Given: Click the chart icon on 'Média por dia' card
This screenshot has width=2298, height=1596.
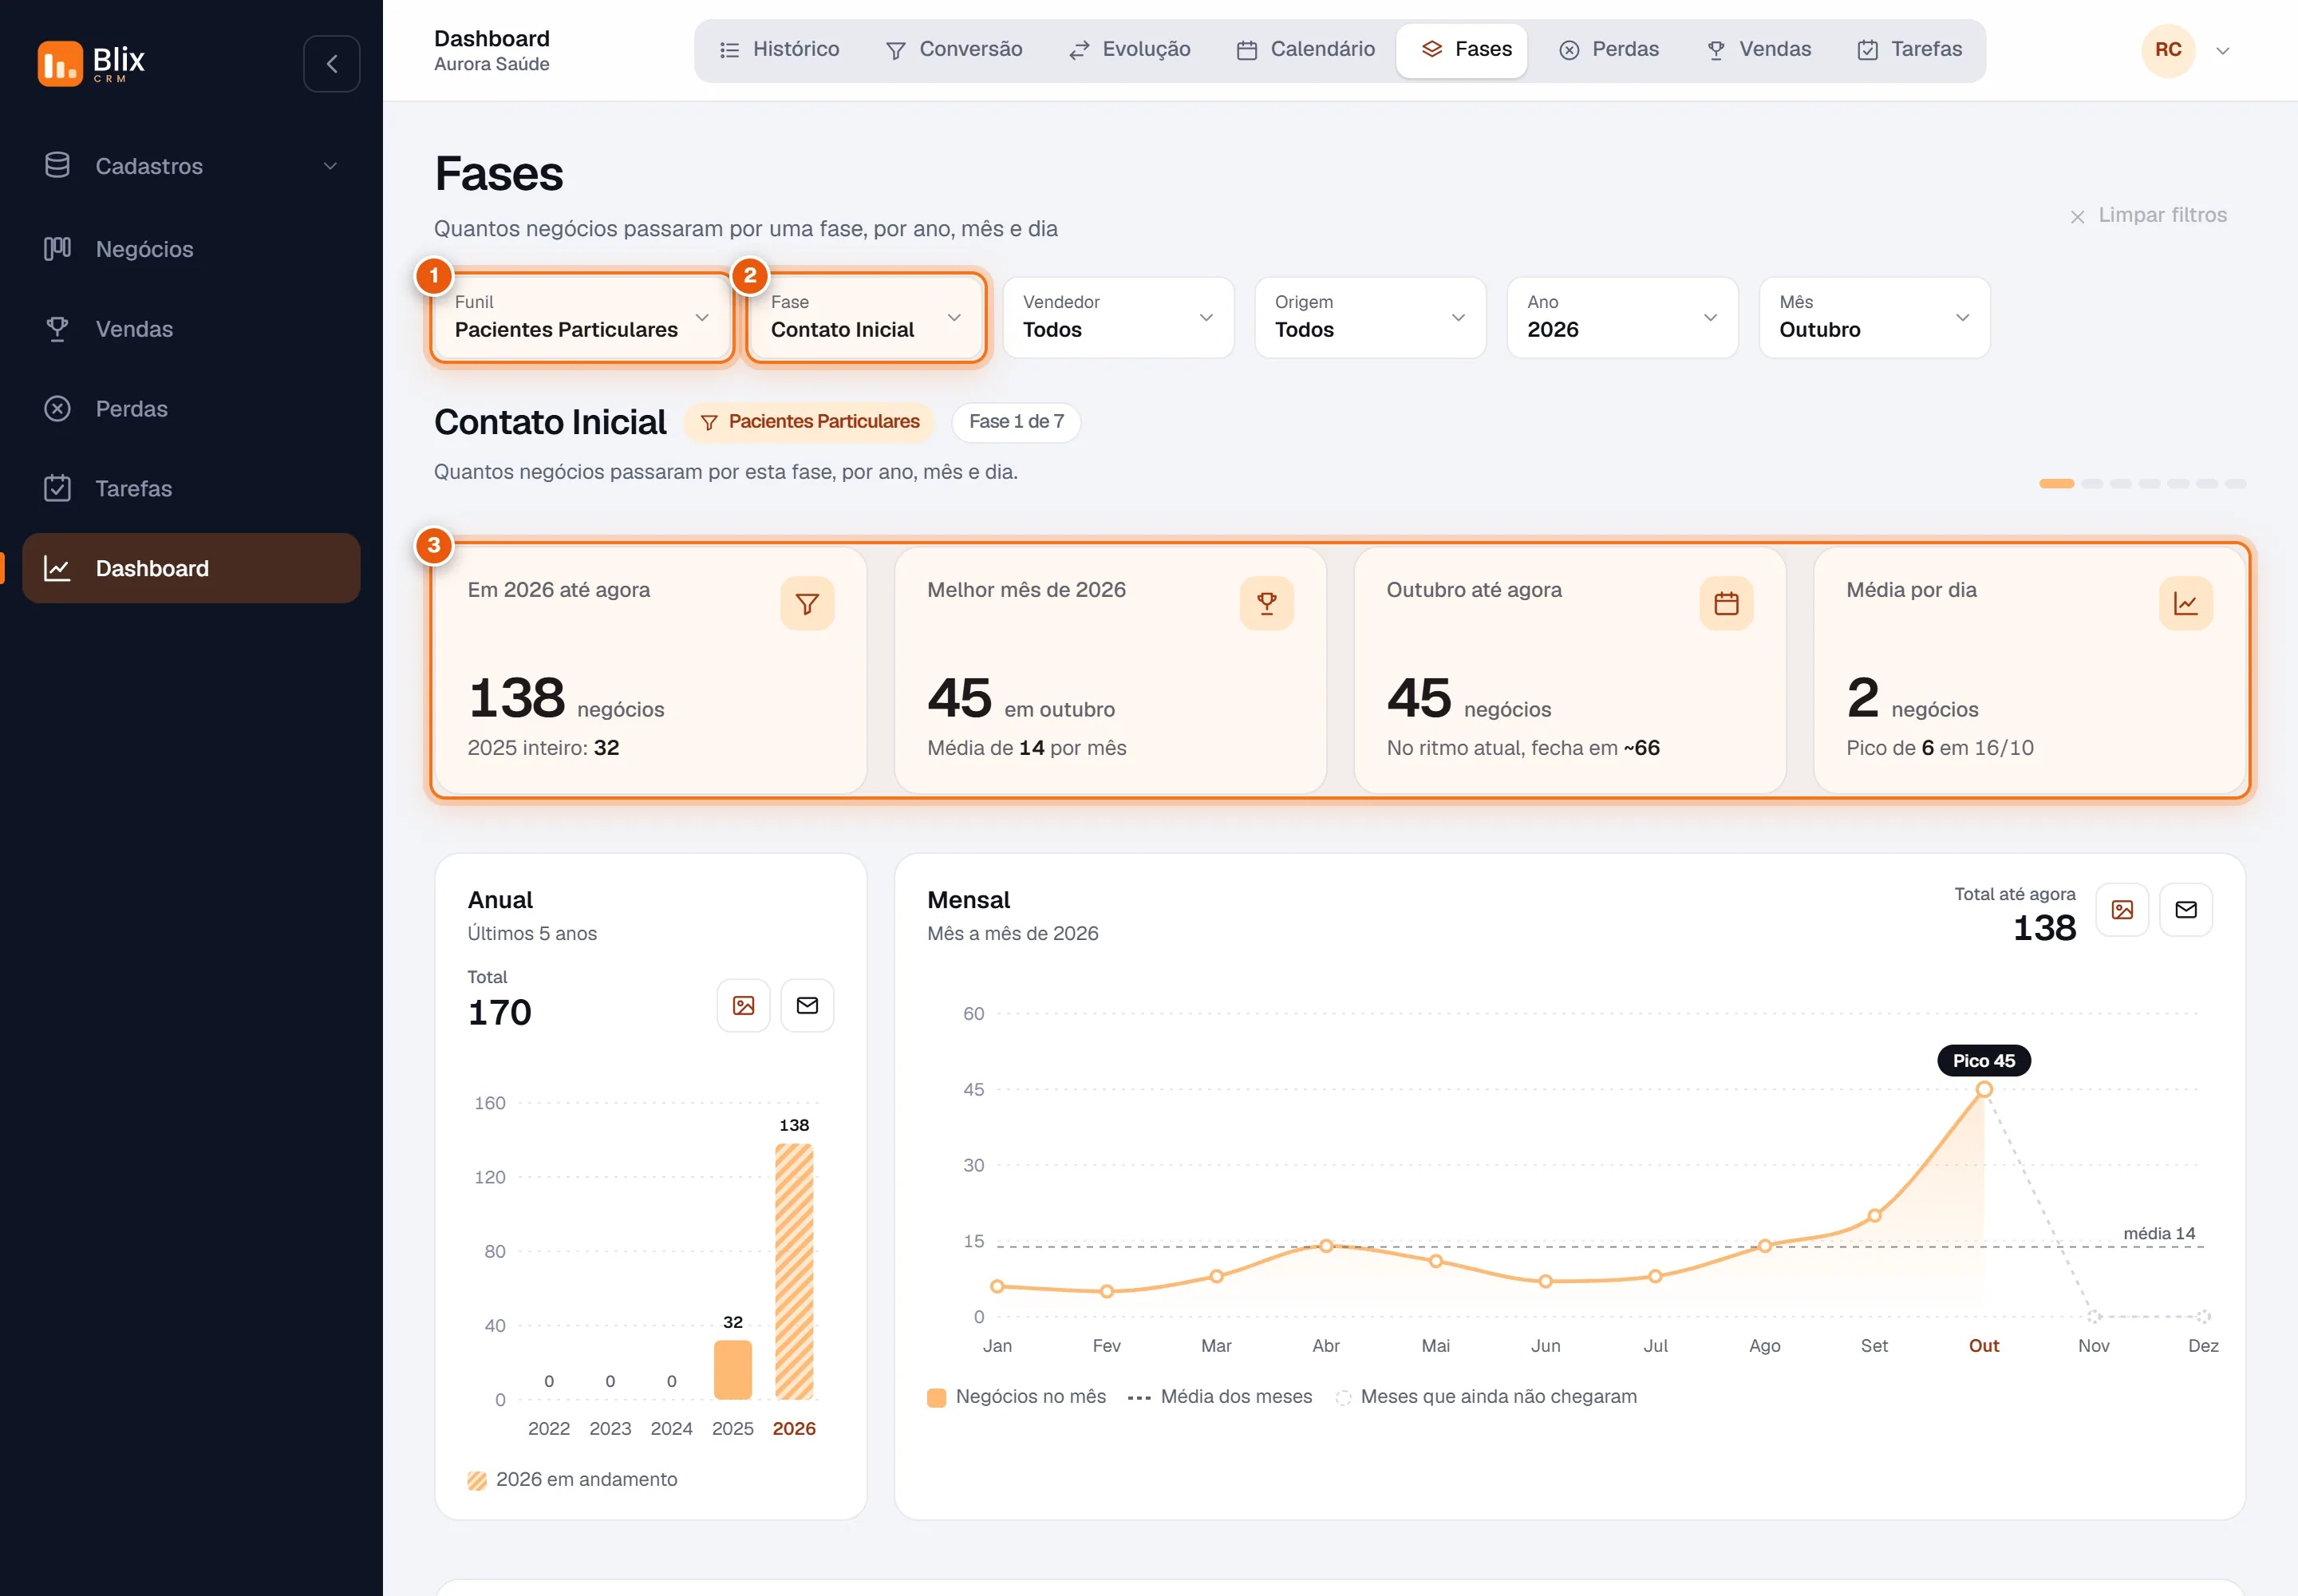Looking at the screenshot, I should 2186,603.
